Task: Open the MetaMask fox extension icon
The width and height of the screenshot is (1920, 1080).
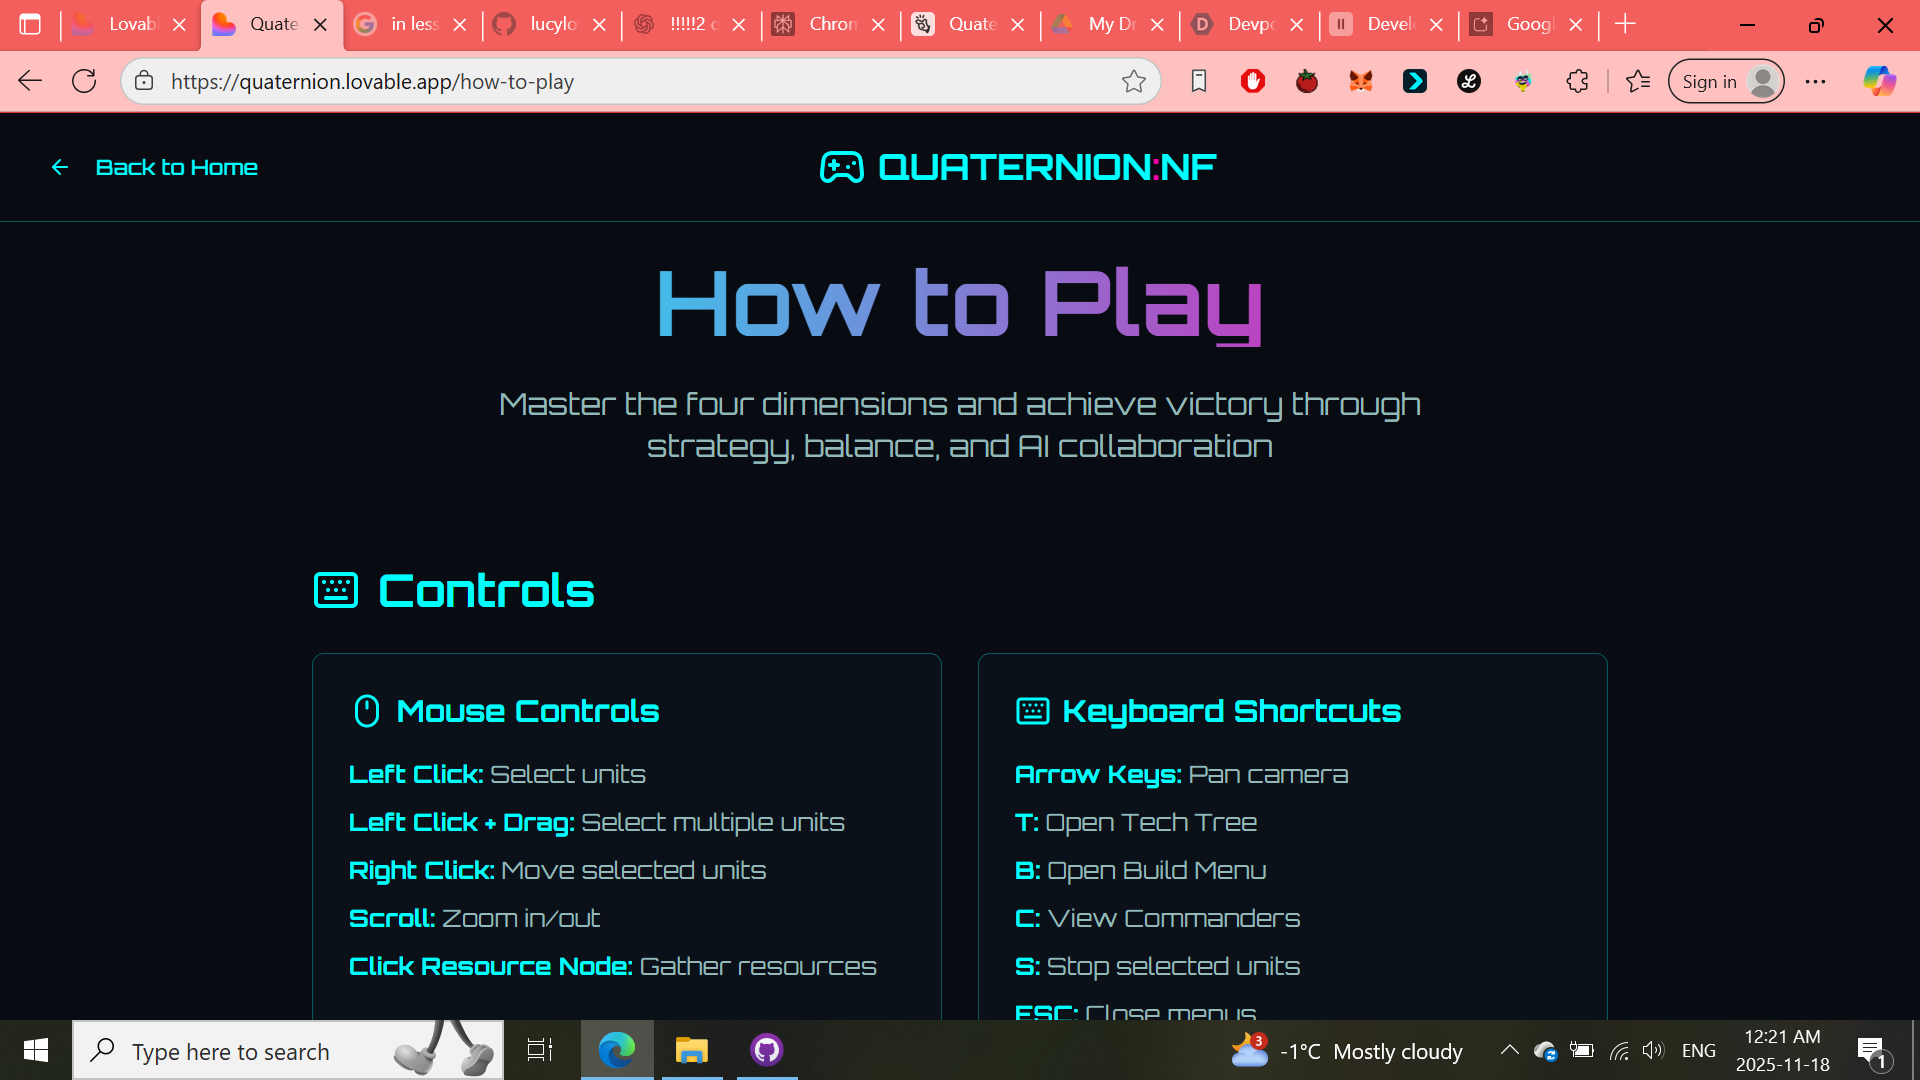Action: [x=1360, y=81]
